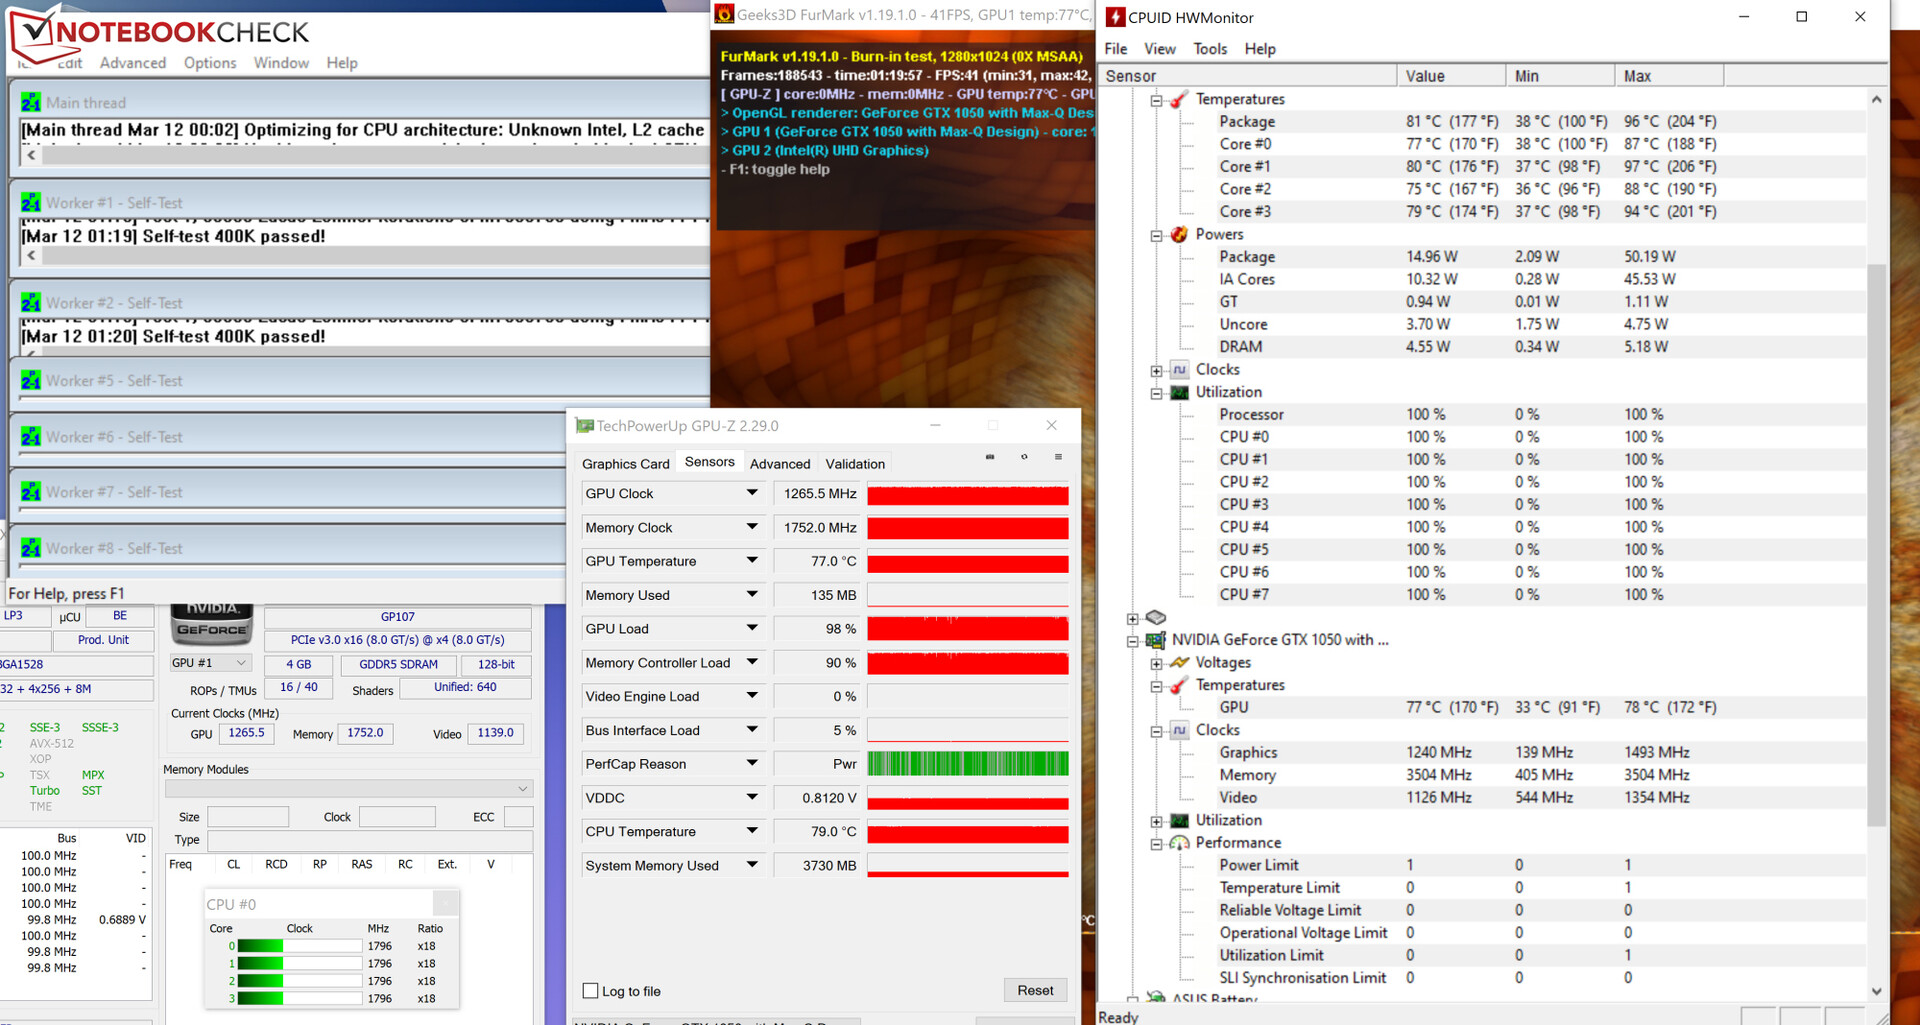Open the Tools menu in HWMonitor
1920x1025 pixels.
click(x=1210, y=49)
